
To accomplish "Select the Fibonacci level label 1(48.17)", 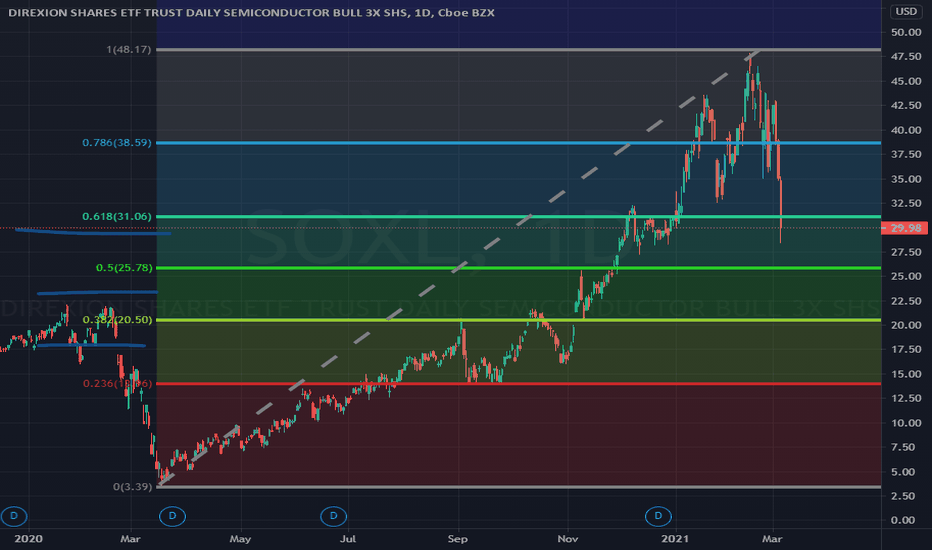I will [x=129, y=49].
